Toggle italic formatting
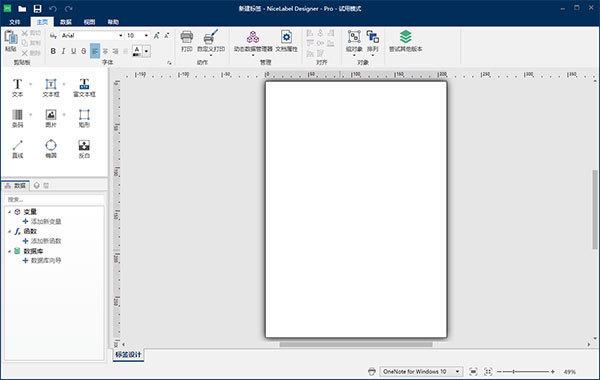 (63, 51)
